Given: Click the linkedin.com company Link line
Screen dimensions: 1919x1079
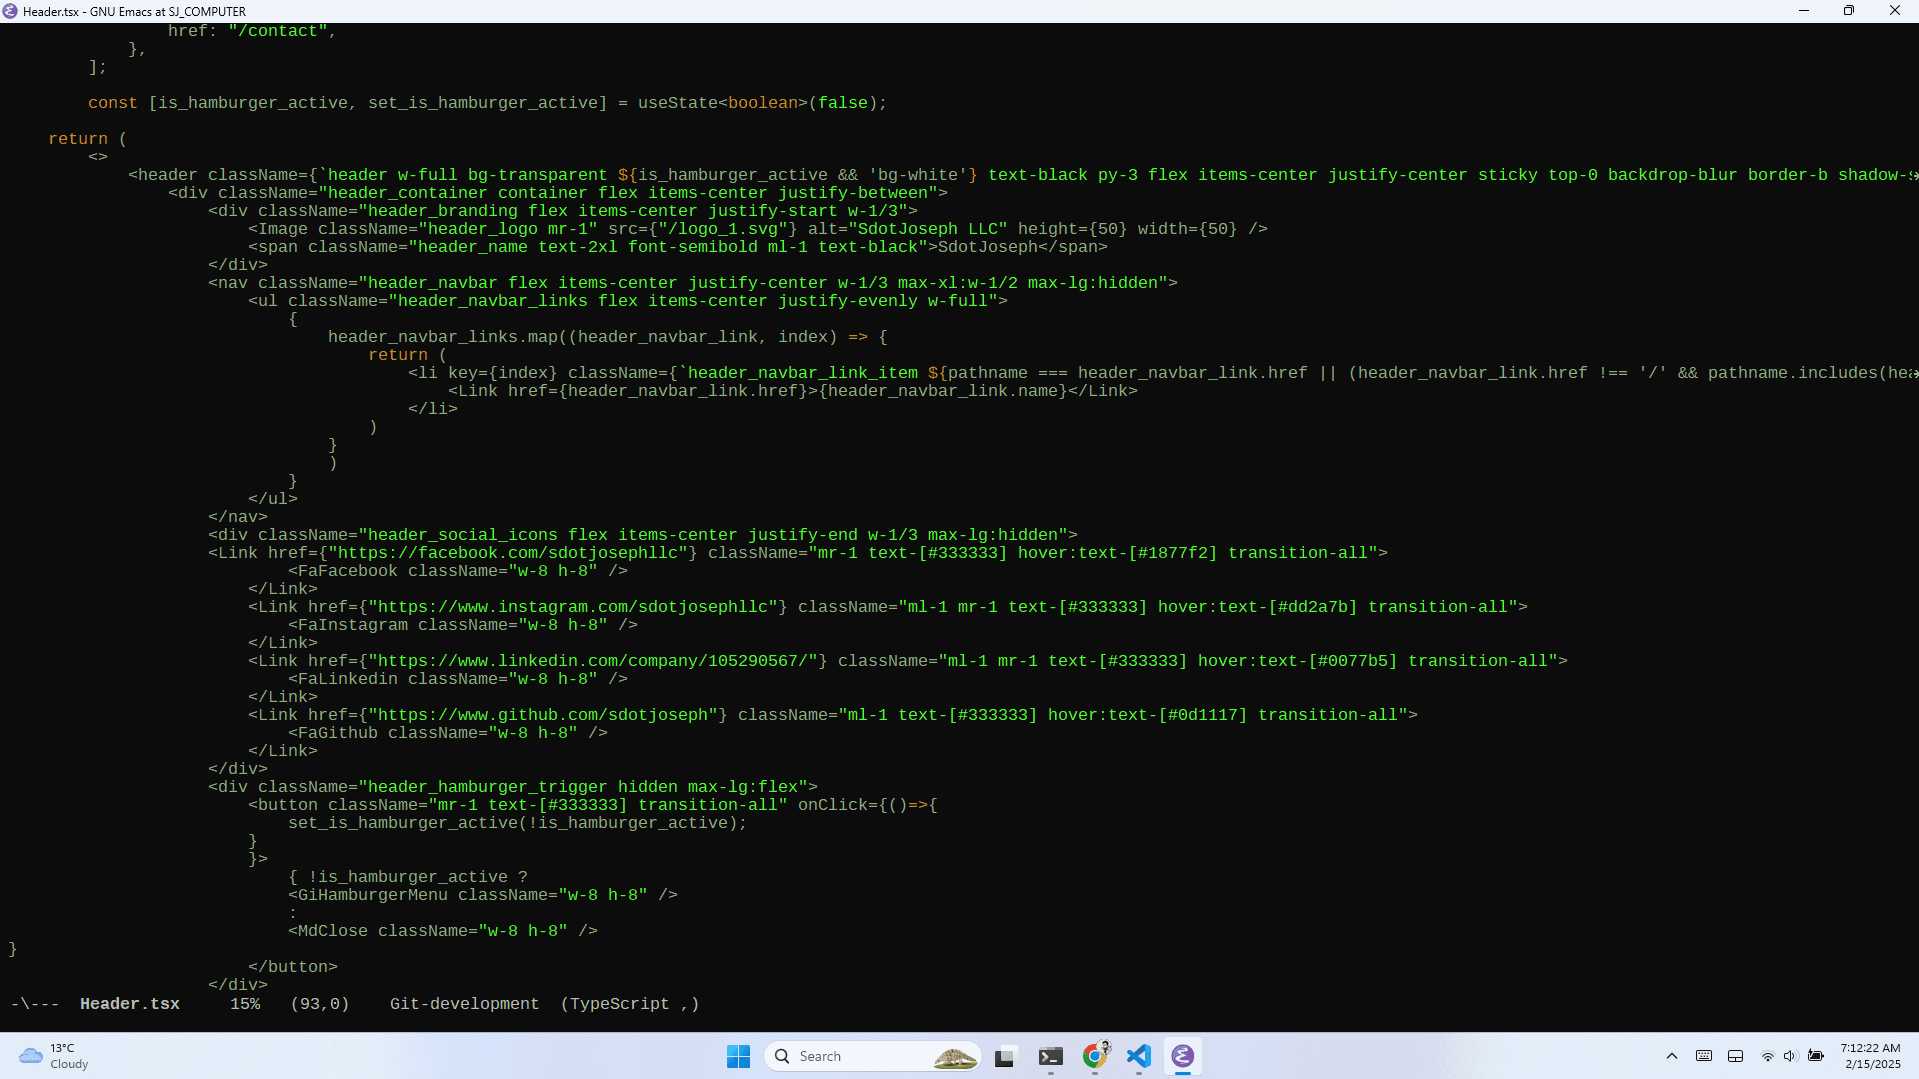Looking at the screenshot, I should coord(908,661).
